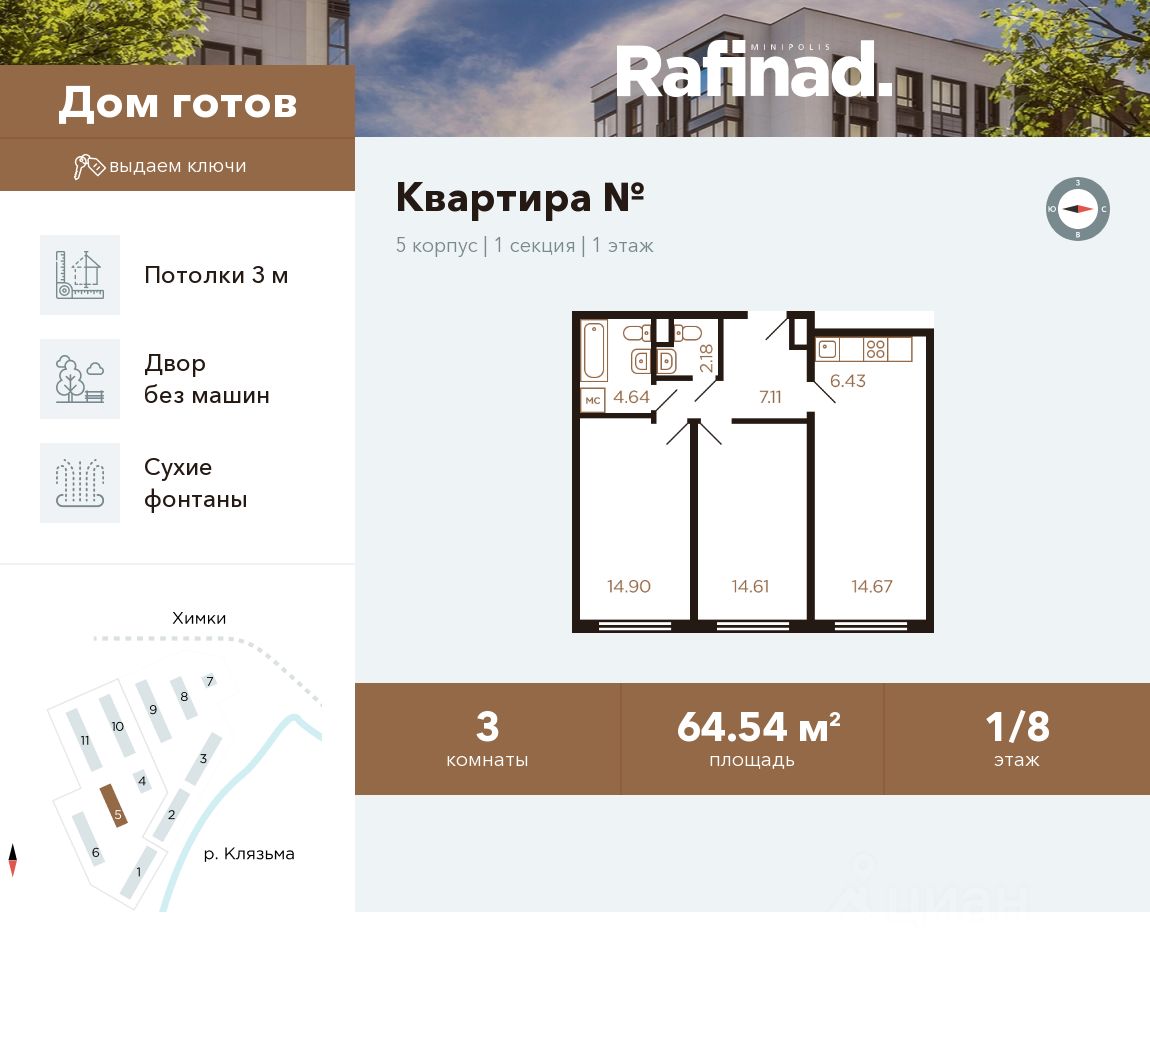Click the 3 комнаты stat block

pyautogui.click(x=488, y=739)
